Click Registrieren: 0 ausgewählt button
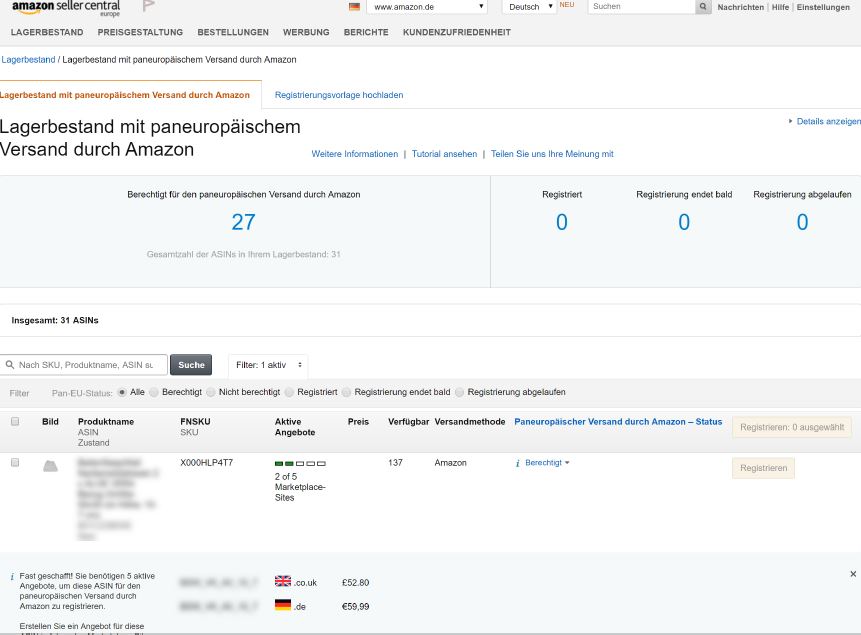 [792, 427]
